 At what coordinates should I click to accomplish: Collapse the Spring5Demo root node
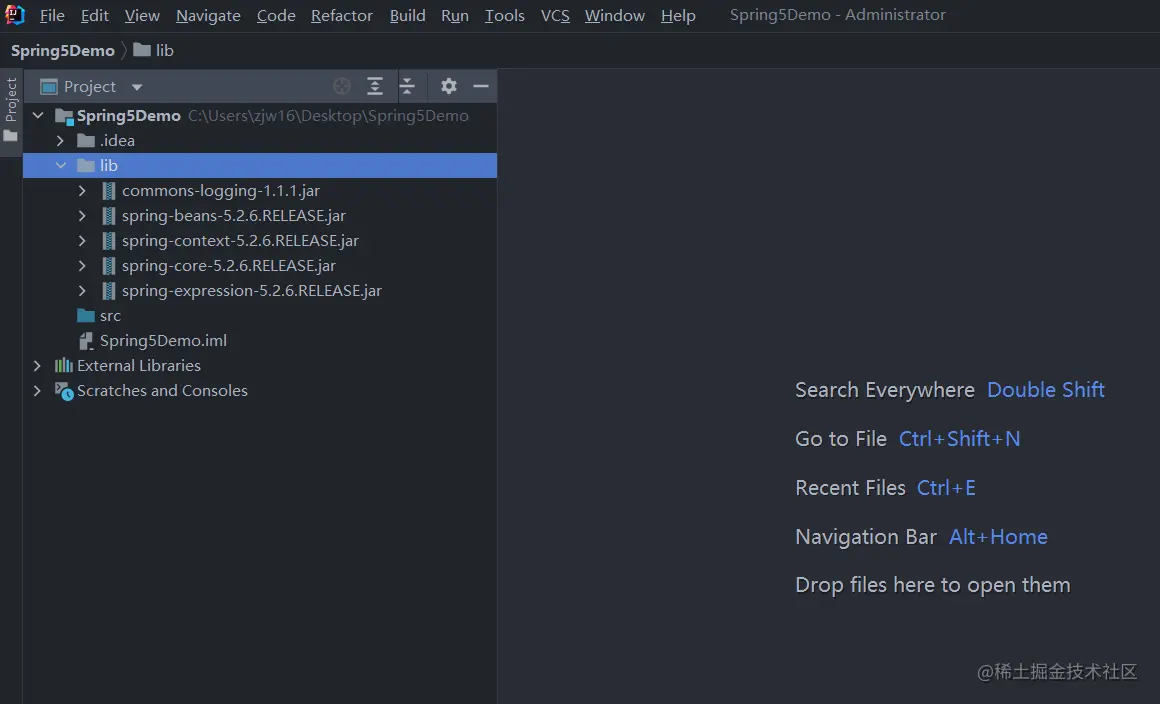click(38, 116)
